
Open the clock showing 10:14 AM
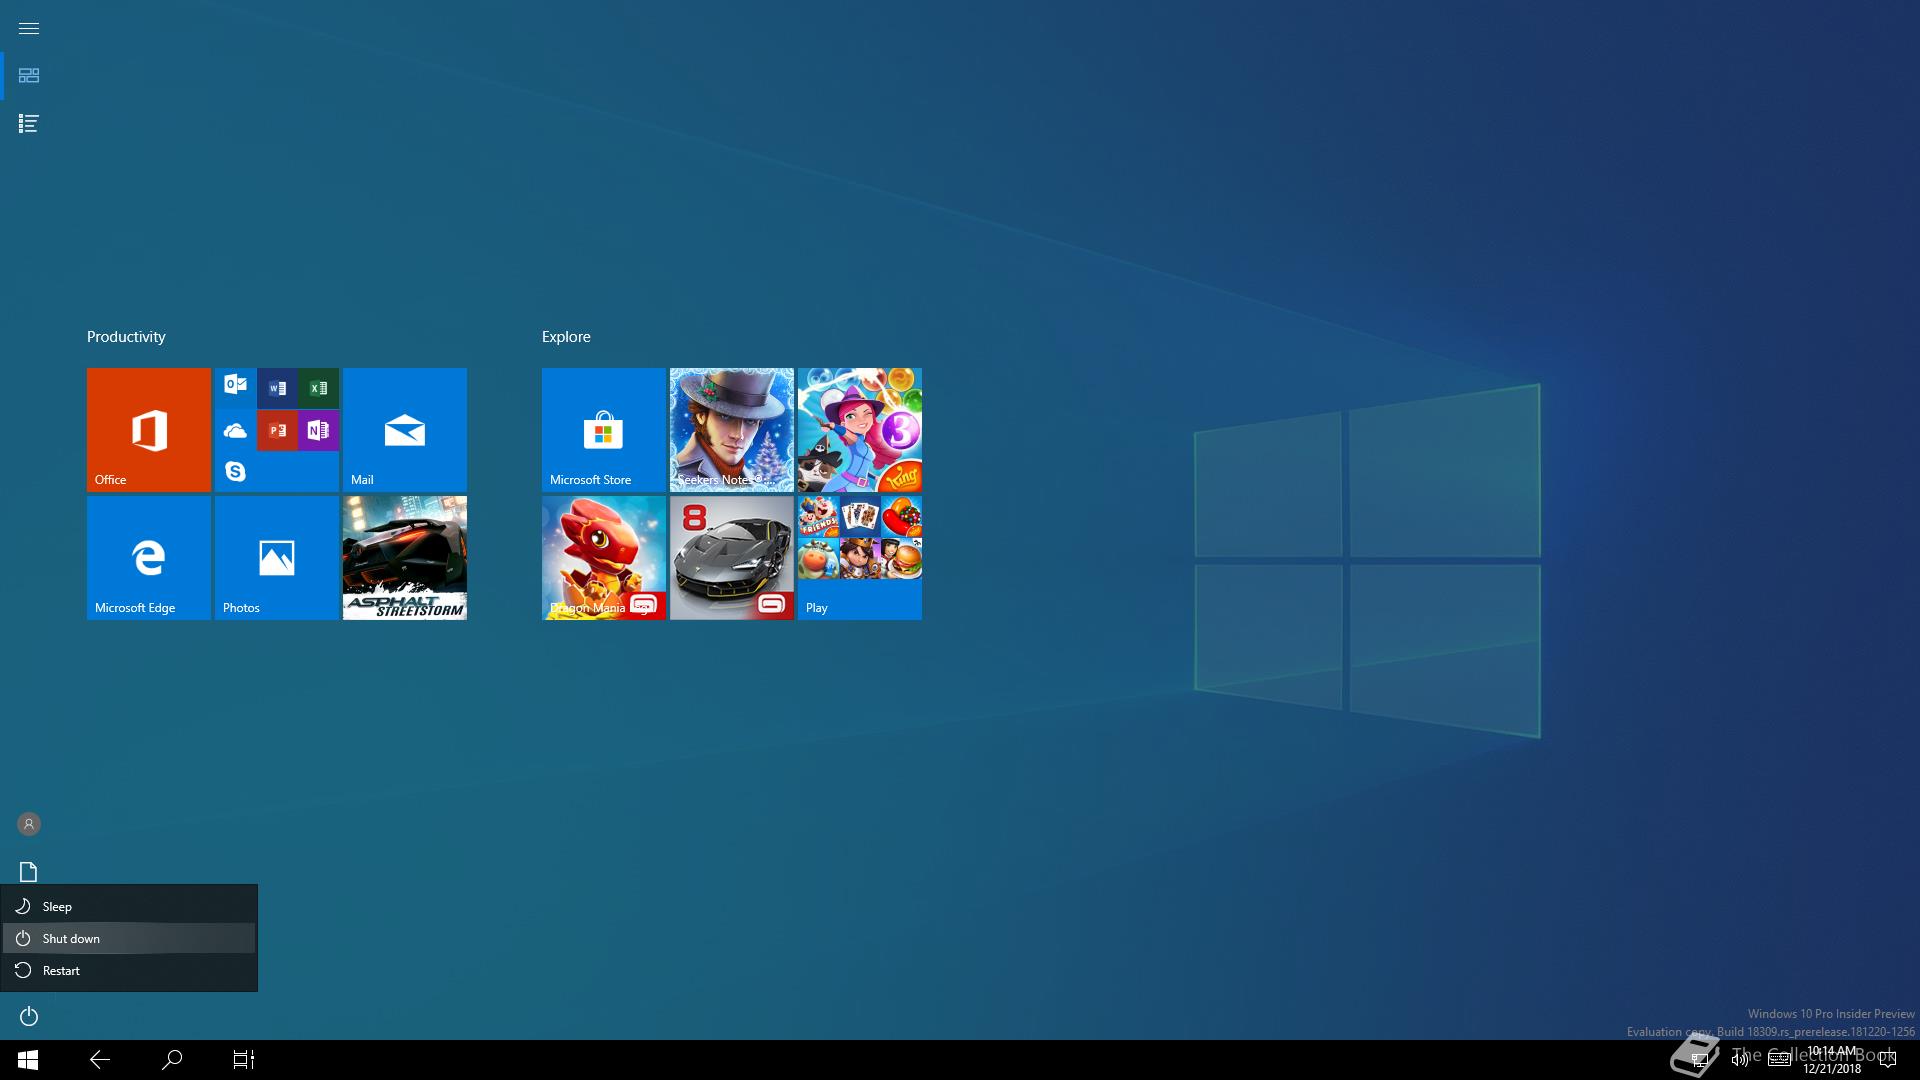[1832, 1060]
